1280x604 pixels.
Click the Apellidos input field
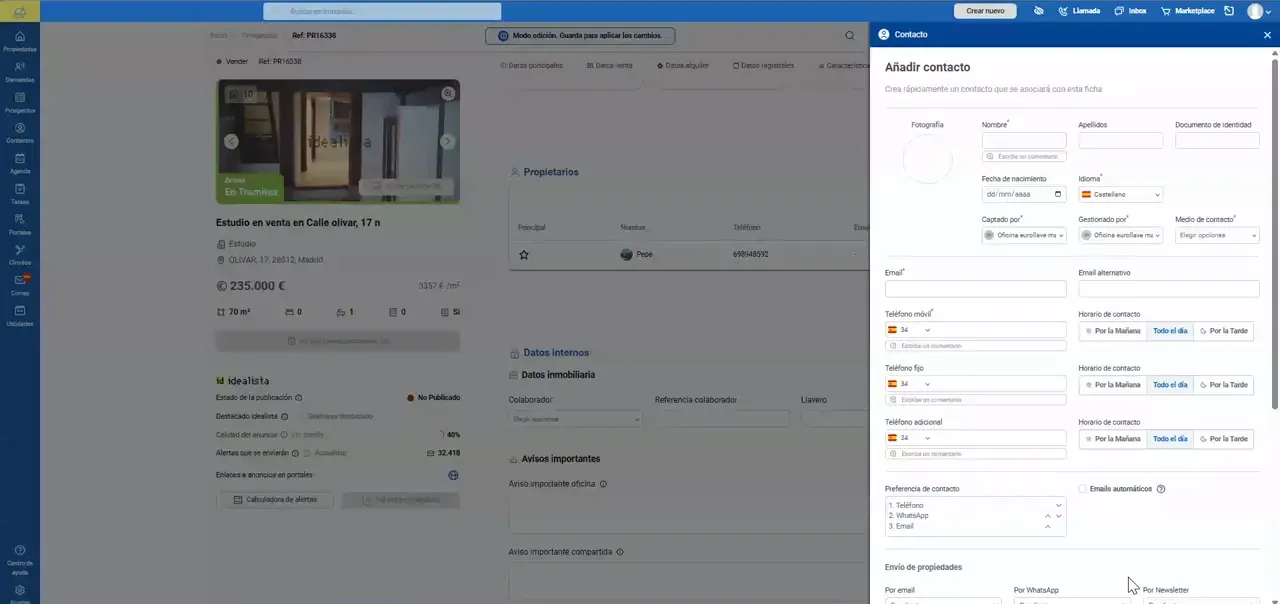click(1120, 141)
